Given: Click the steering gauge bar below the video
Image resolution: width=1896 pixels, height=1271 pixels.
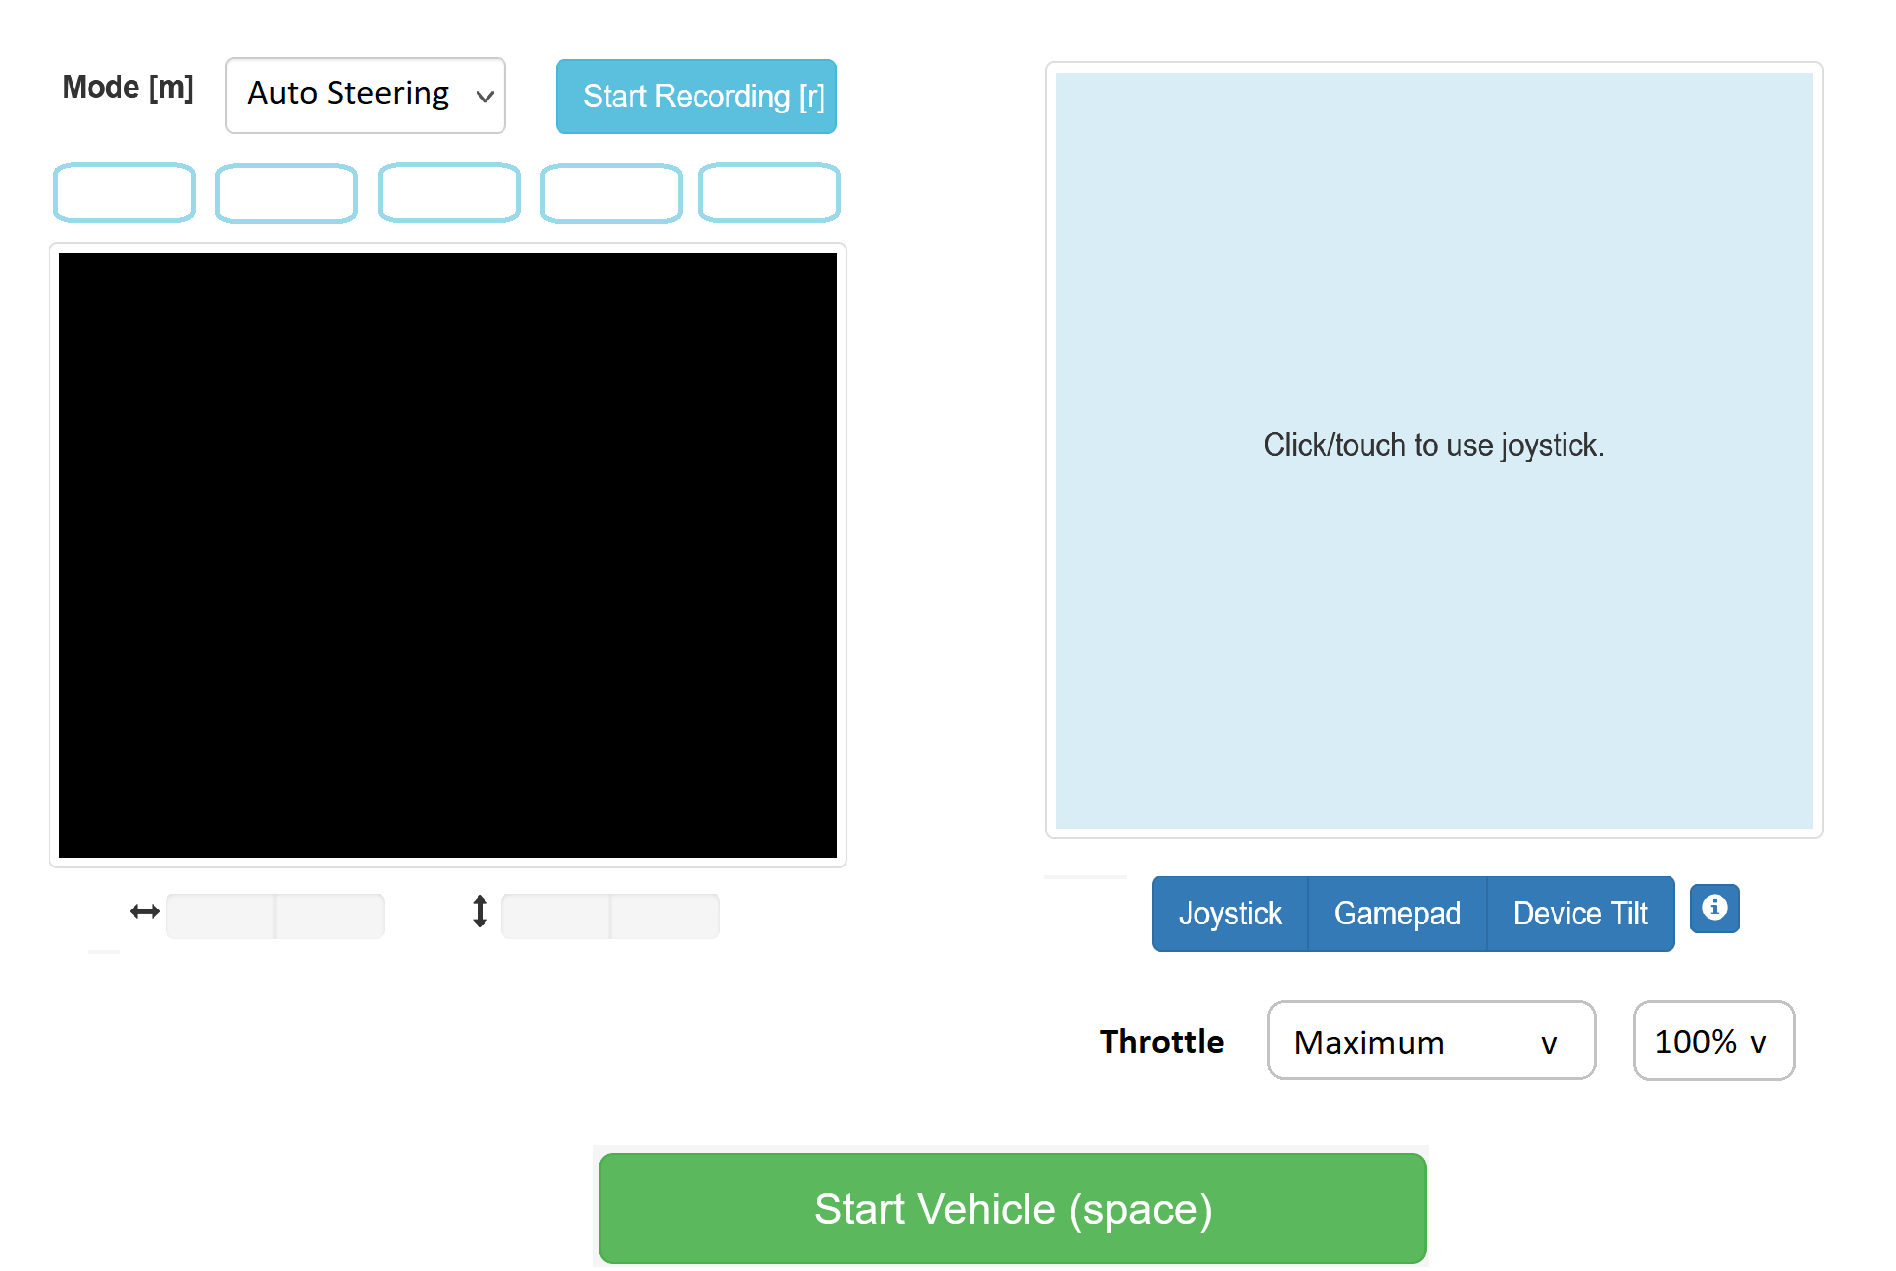Looking at the screenshot, I should tap(276, 915).
